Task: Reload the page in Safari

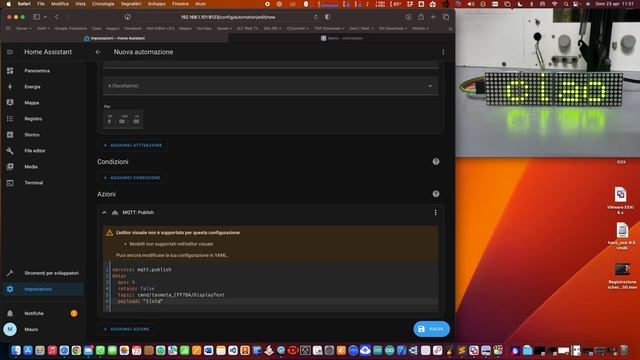Action: [x=316, y=17]
